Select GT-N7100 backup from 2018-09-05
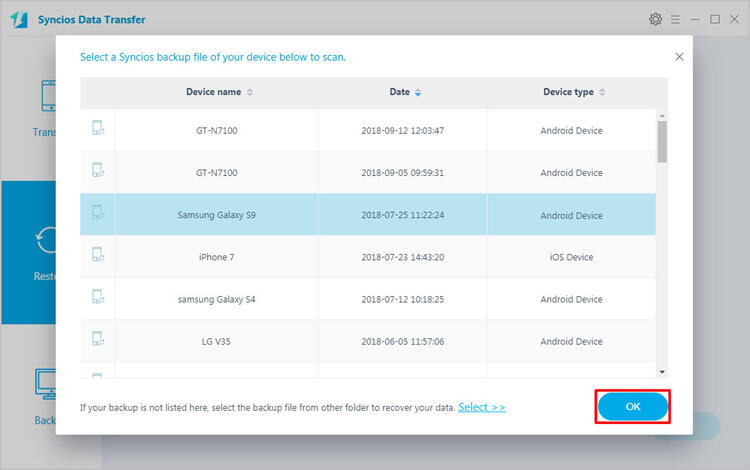The width and height of the screenshot is (750, 470). coord(402,173)
